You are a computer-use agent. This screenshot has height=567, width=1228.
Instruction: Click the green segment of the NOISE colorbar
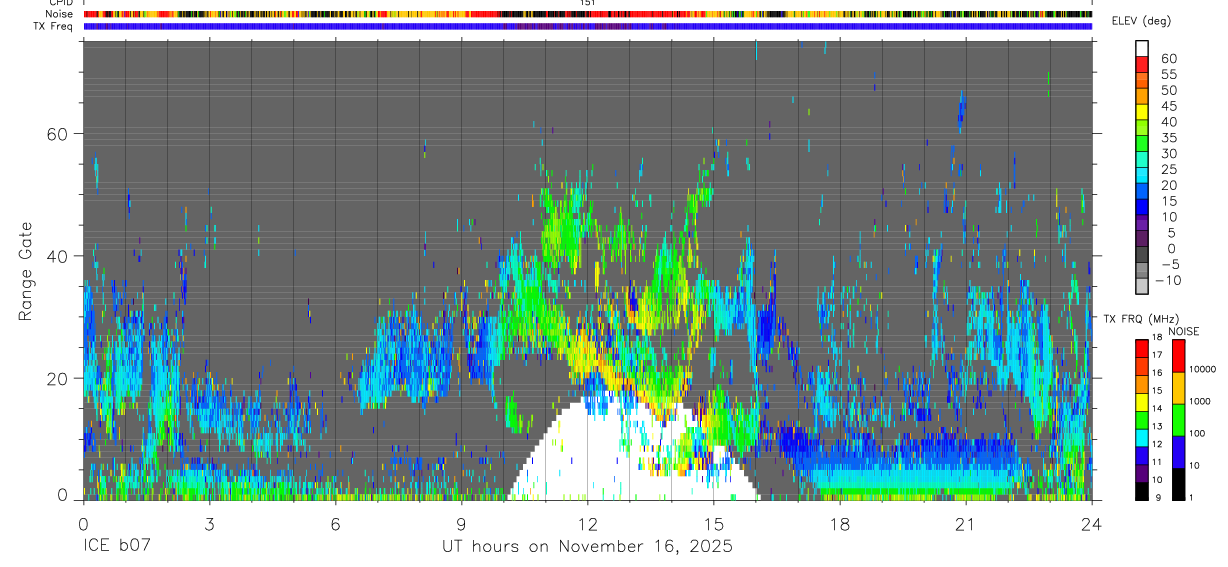tap(1178, 420)
